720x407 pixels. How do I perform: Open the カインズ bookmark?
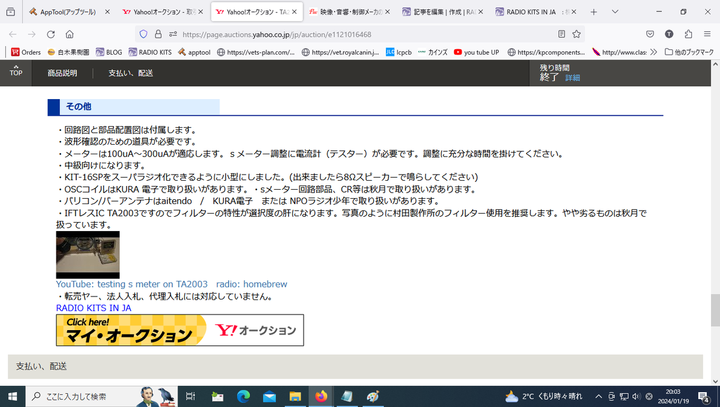433,52
